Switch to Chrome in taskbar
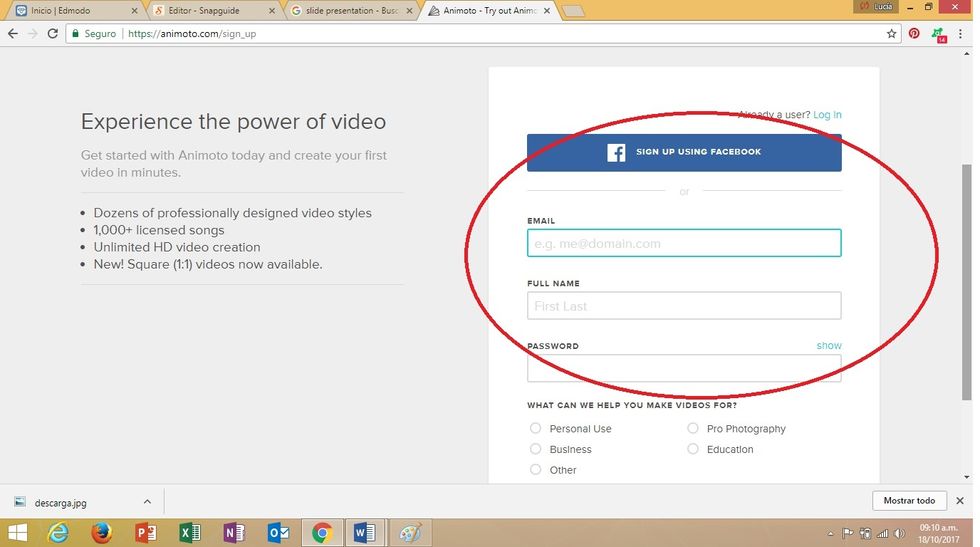Viewport: 980px width, 547px height. click(x=322, y=533)
